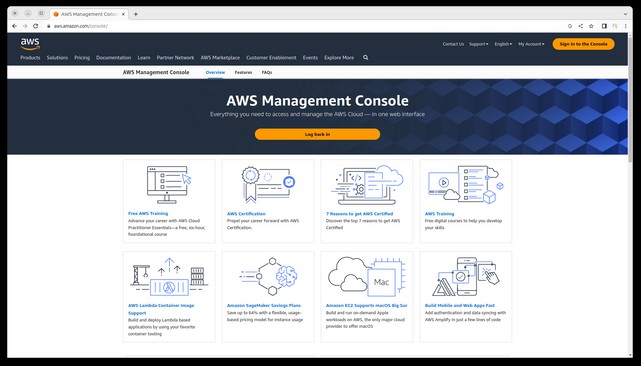641x366 pixels.
Task: Click the Amazon EC2 macOS illustration thumbnail
Action: tap(367, 277)
